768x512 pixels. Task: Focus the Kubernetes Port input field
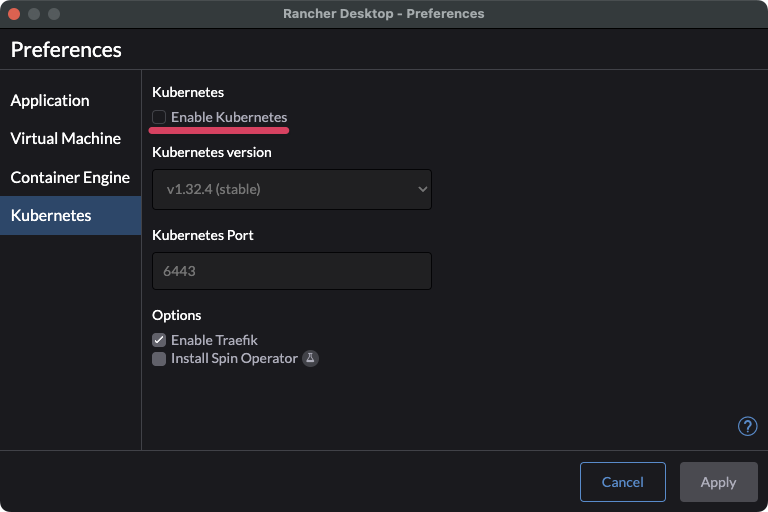click(x=292, y=271)
